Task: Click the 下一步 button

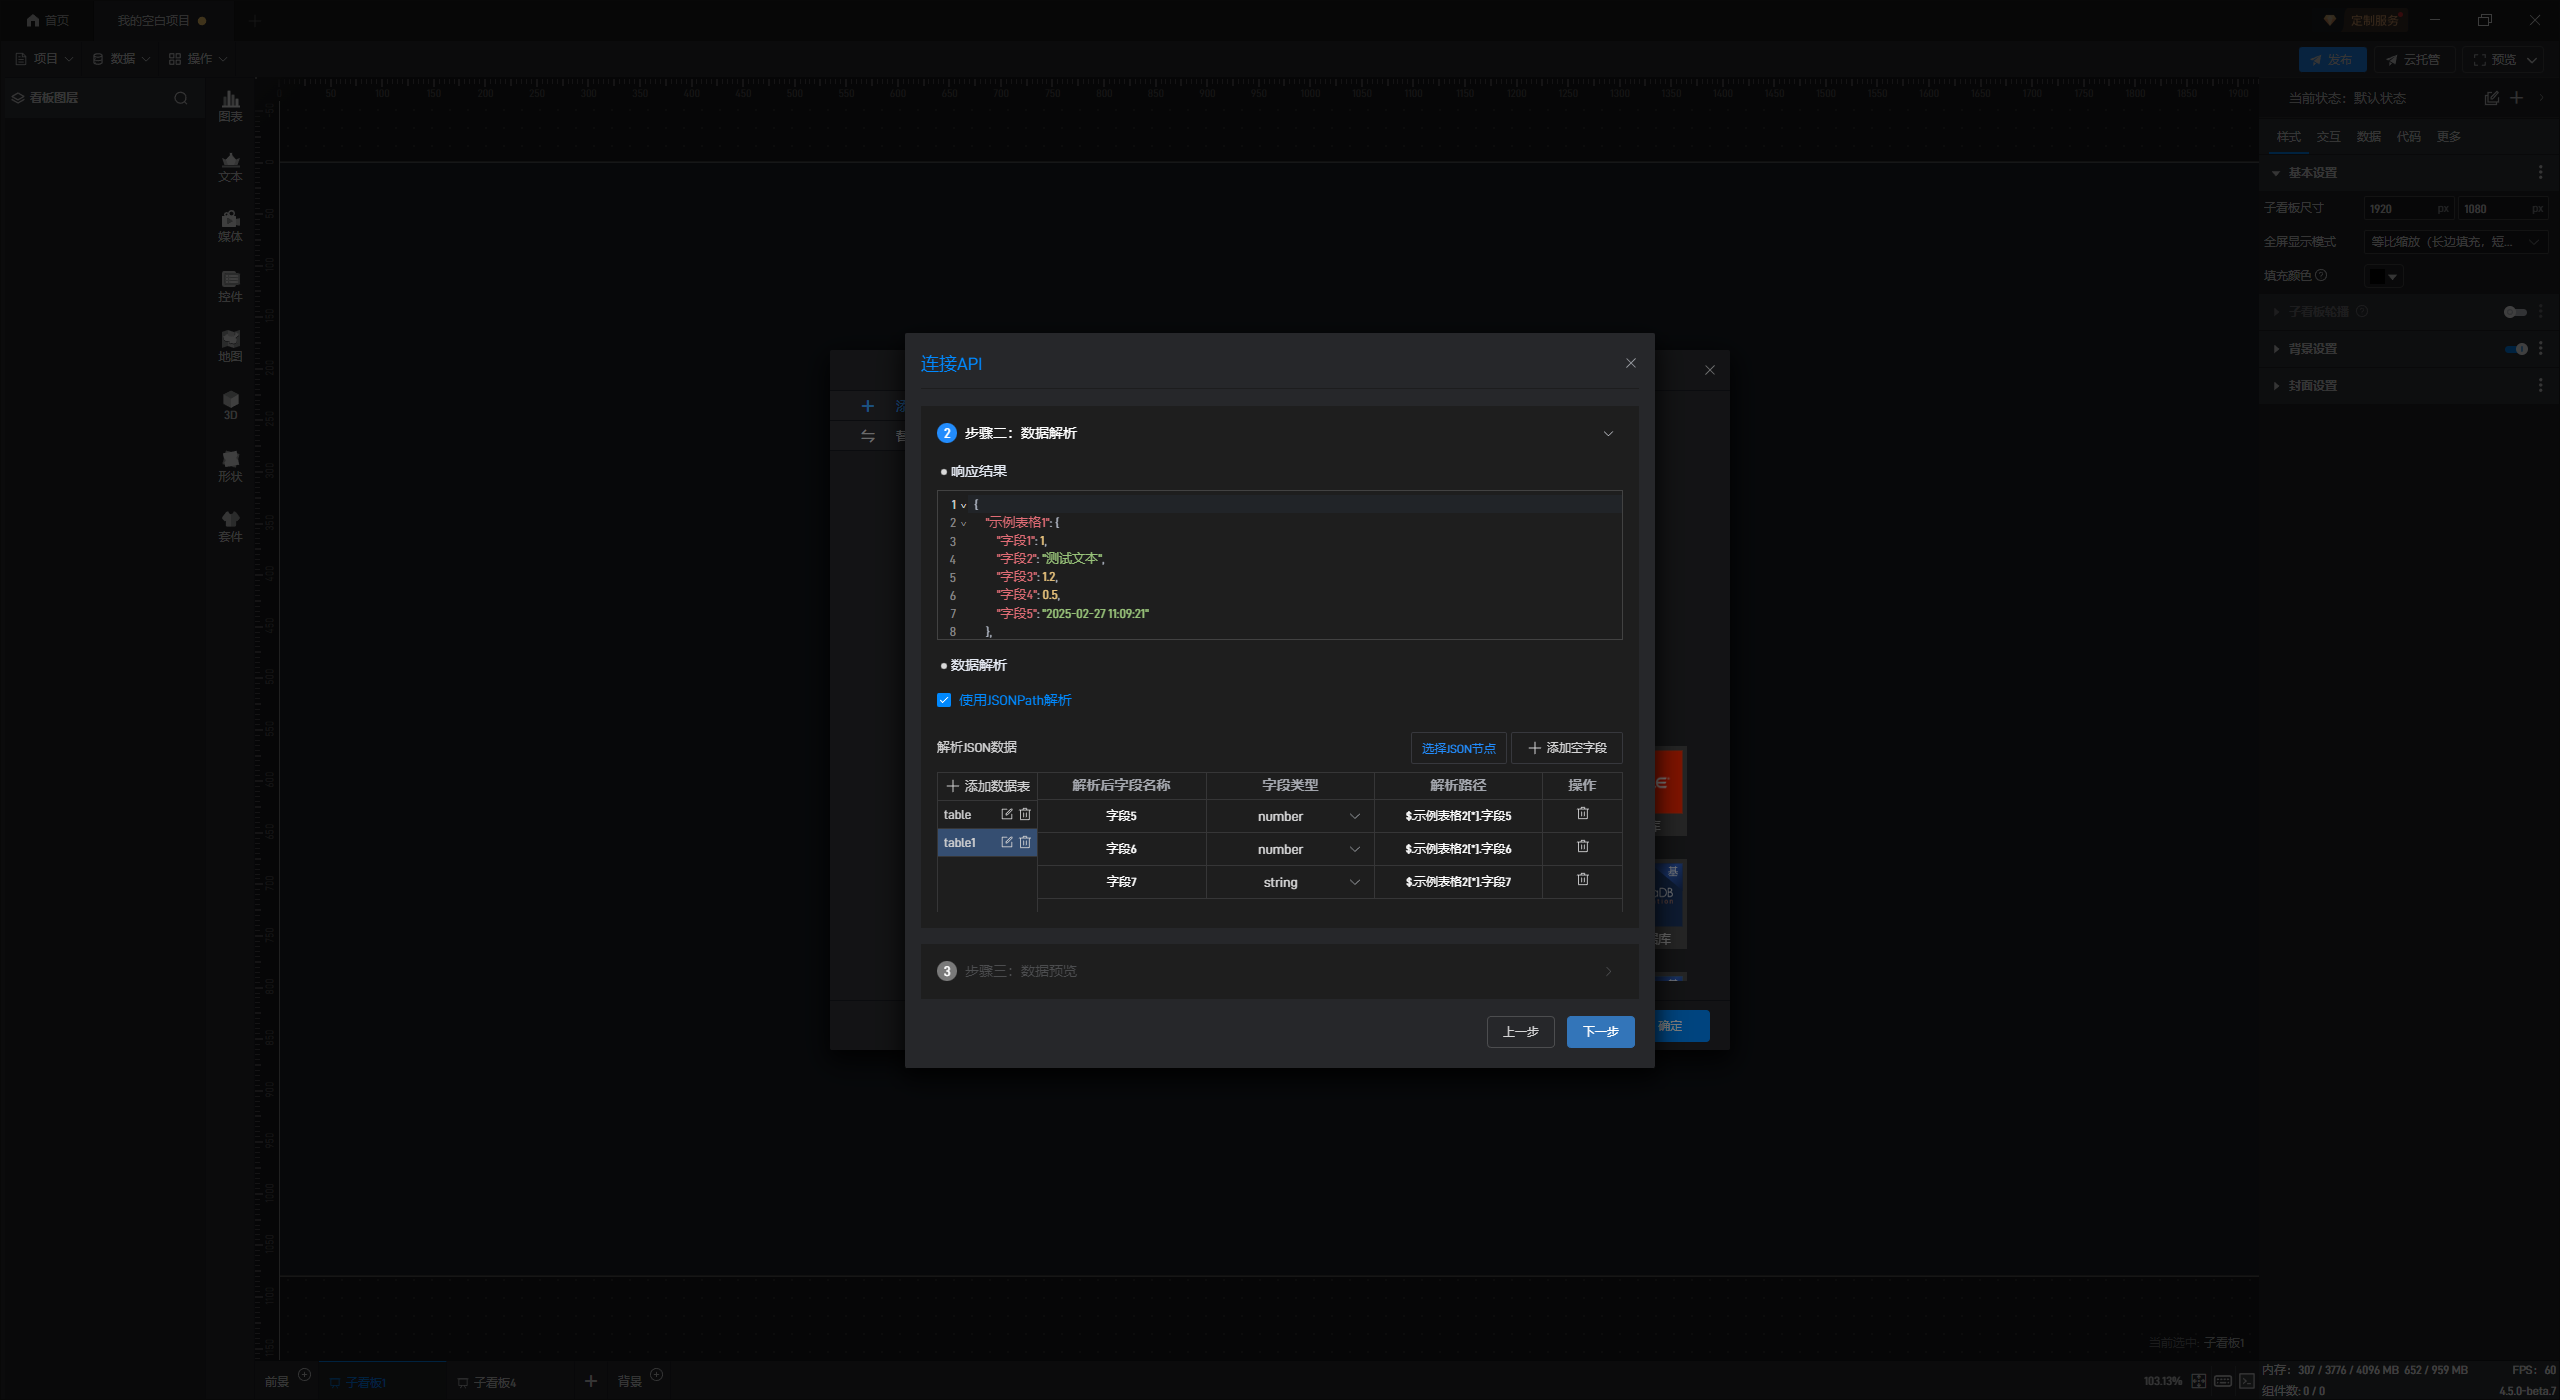Action: [1600, 1031]
